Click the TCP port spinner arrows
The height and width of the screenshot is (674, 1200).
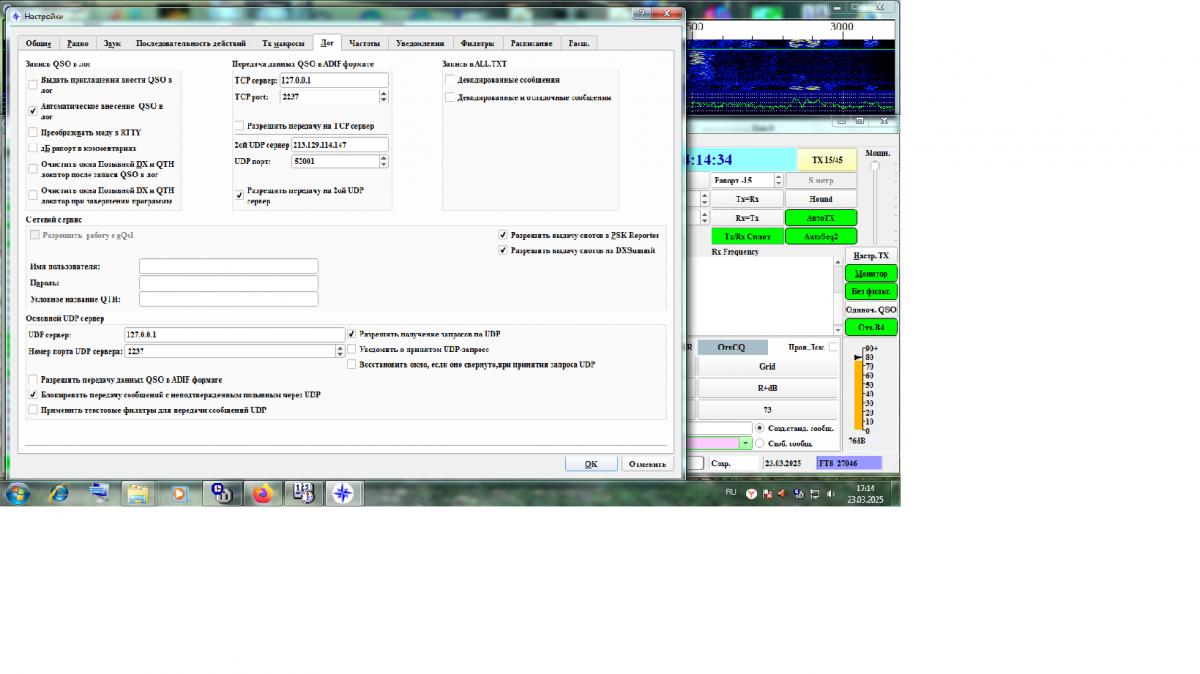[384, 97]
